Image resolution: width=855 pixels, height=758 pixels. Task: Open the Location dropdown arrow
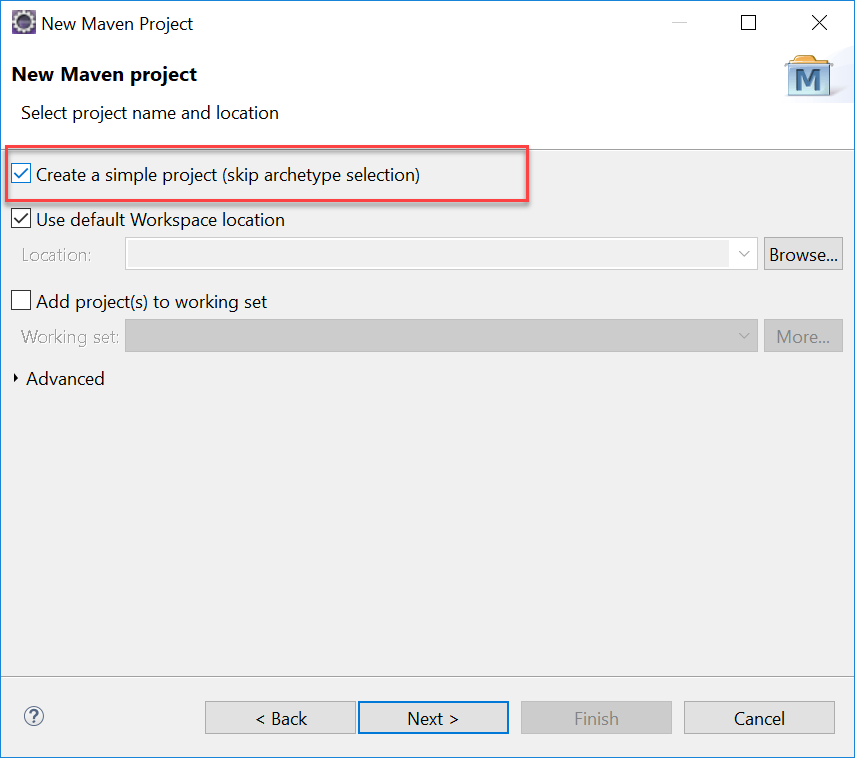(x=743, y=253)
